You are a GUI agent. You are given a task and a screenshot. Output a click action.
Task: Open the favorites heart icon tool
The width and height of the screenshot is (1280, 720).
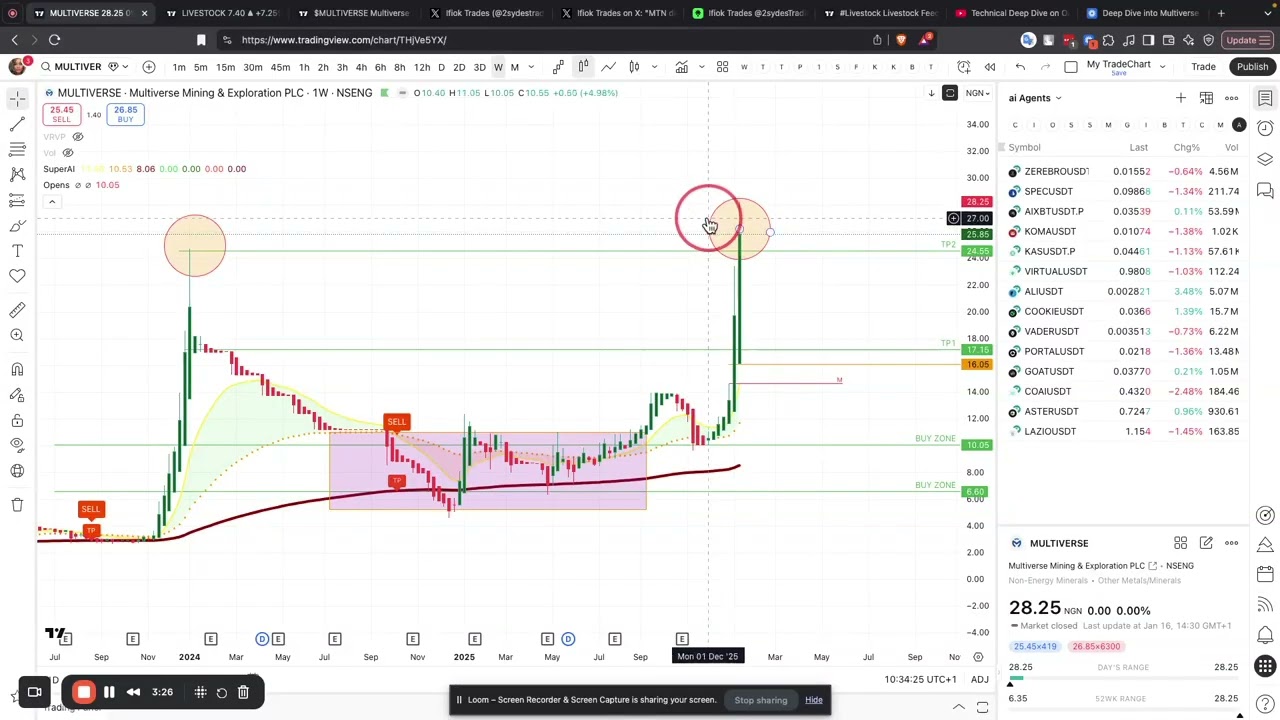click(x=17, y=276)
